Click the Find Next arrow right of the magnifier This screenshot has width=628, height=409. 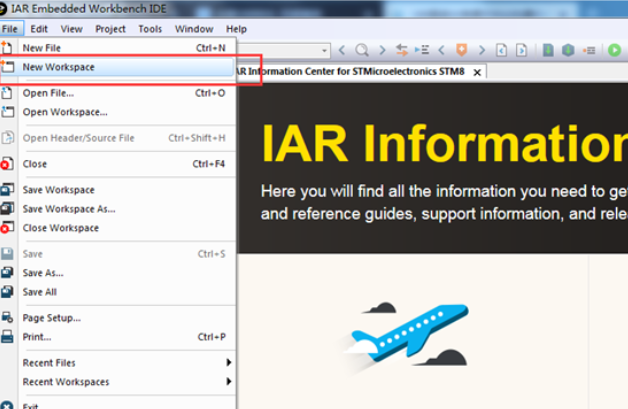coord(382,50)
